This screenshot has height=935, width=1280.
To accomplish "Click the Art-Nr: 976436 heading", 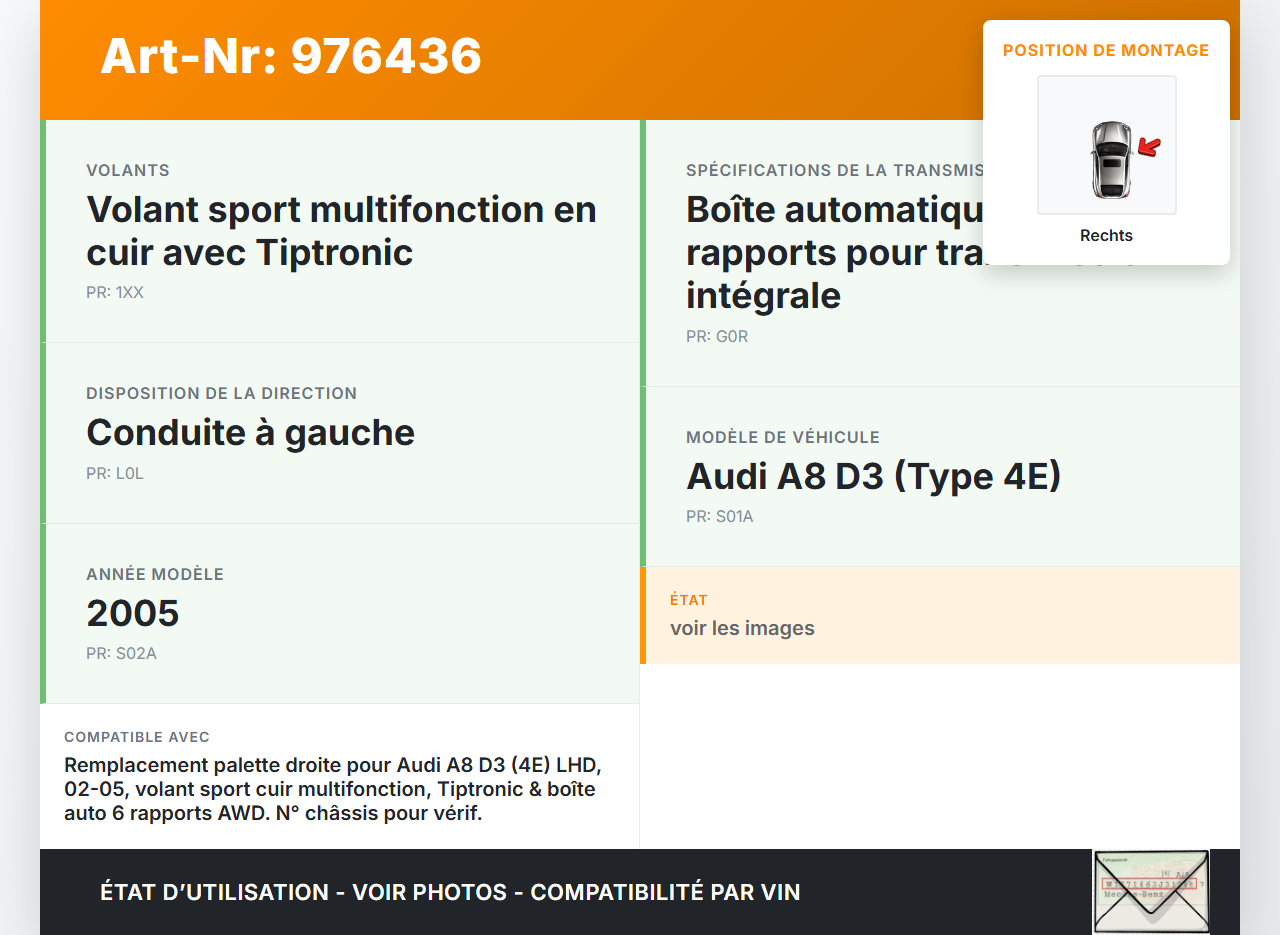I will click(290, 57).
